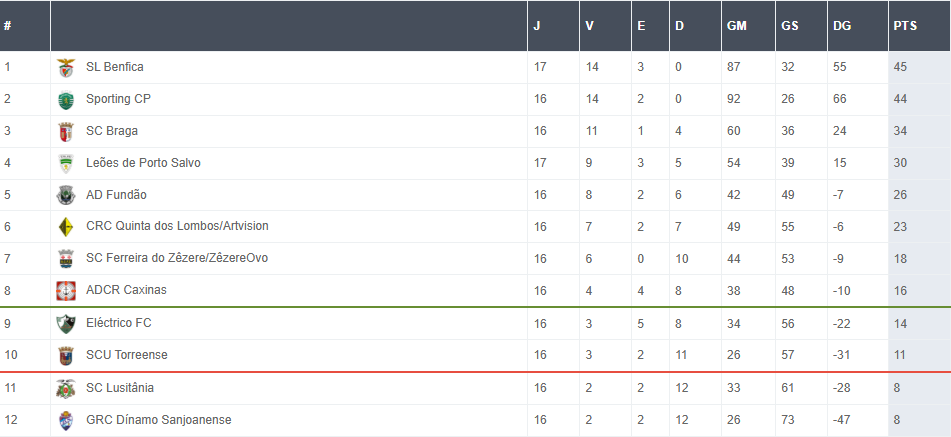Screen dimensions: 951x437
Task: Click the GM column header
Action: click(x=736, y=26)
